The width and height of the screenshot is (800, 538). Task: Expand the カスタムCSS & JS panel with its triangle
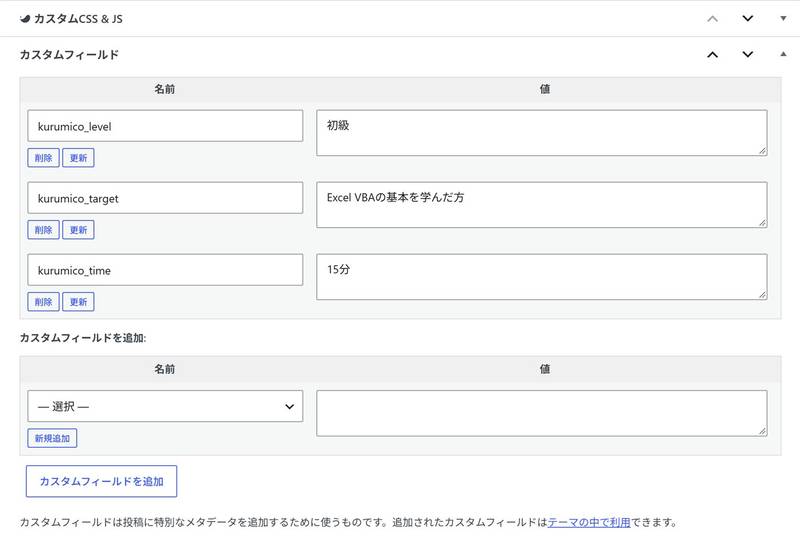[x=783, y=19]
